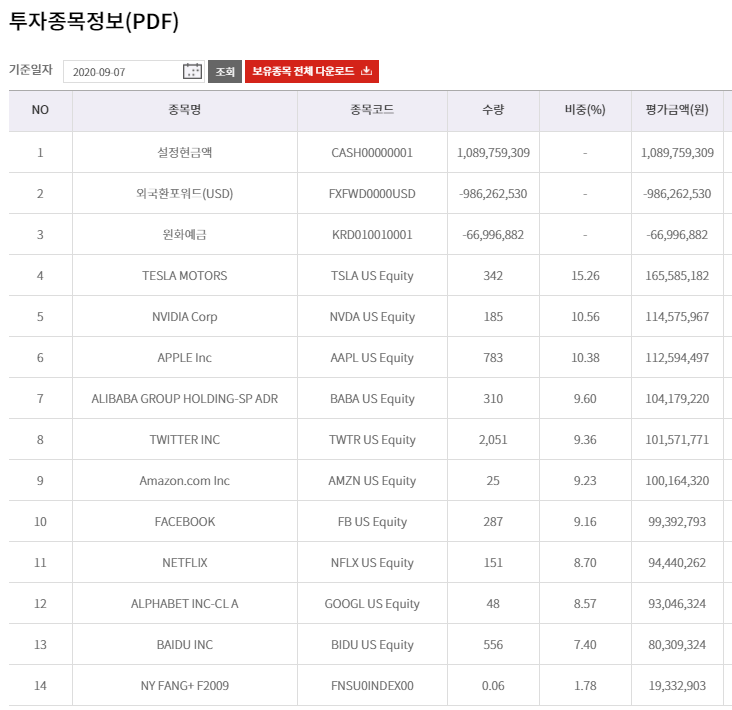Viewport: 732px width, 710px height.
Task: Click the 비중(%) column header
Action: (x=585, y=110)
